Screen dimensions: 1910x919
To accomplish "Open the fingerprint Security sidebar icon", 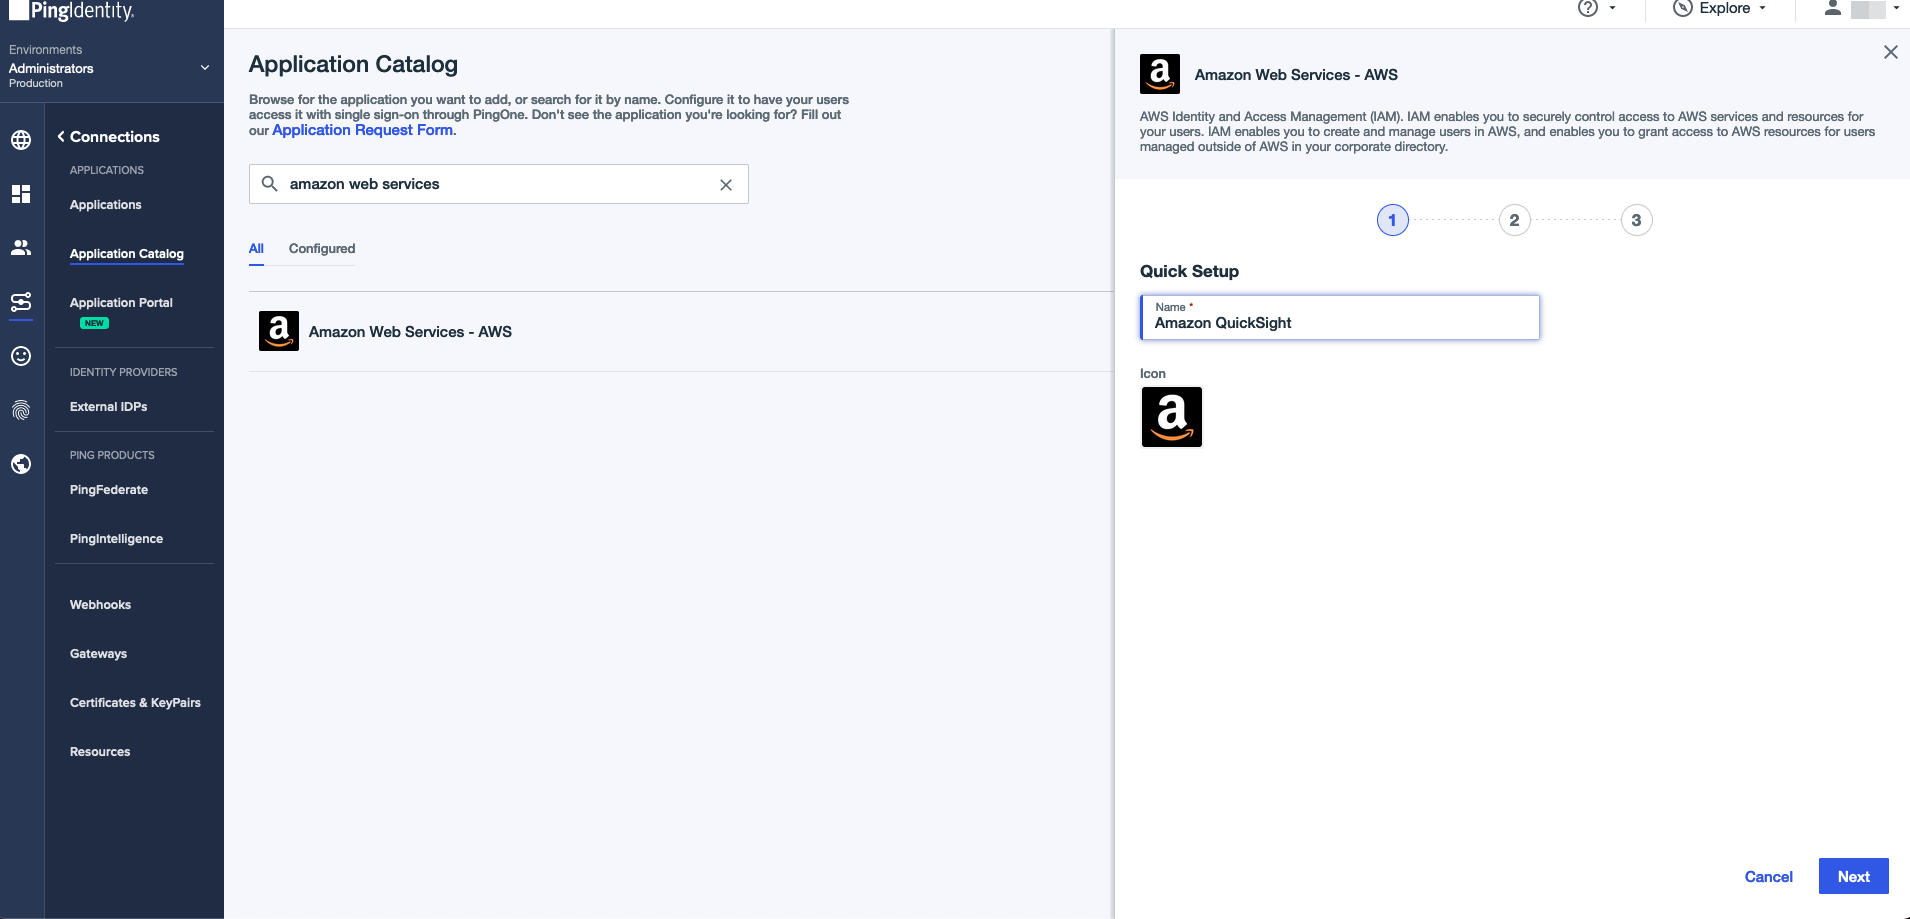I will 21,410.
